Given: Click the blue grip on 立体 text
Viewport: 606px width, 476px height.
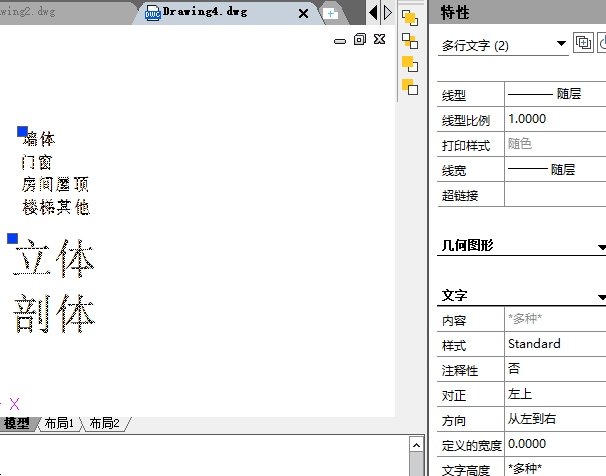Looking at the screenshot, I should click(x=13, y=238).
